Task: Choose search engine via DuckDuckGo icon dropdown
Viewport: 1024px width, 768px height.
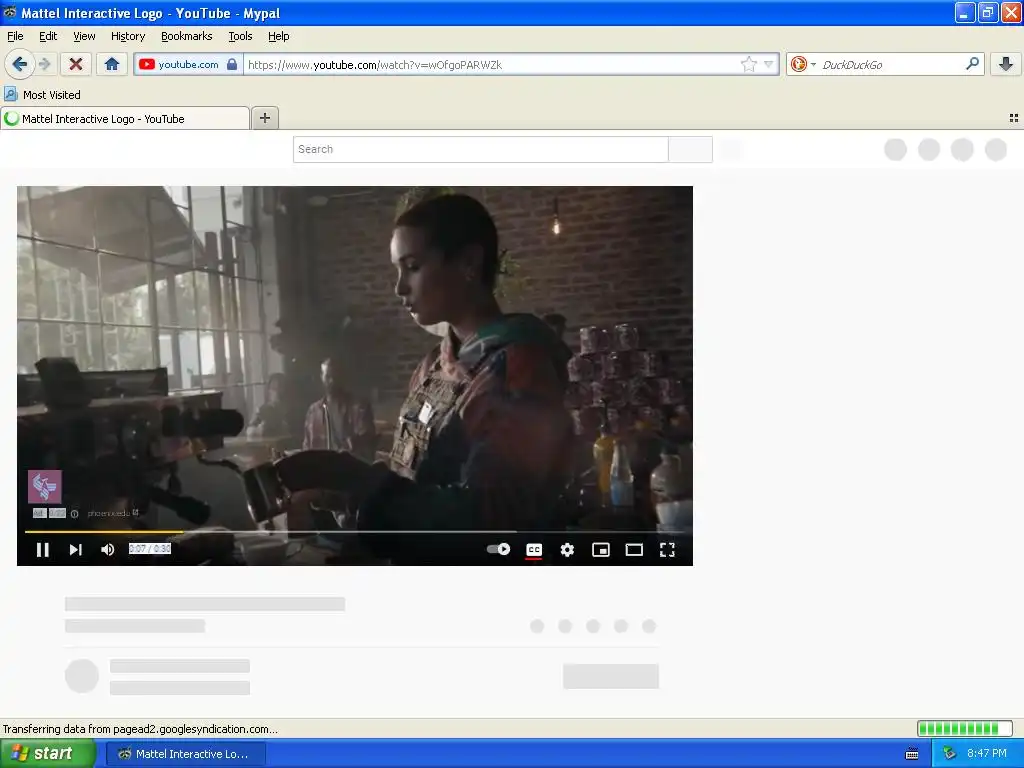Action: pos(803,64)
